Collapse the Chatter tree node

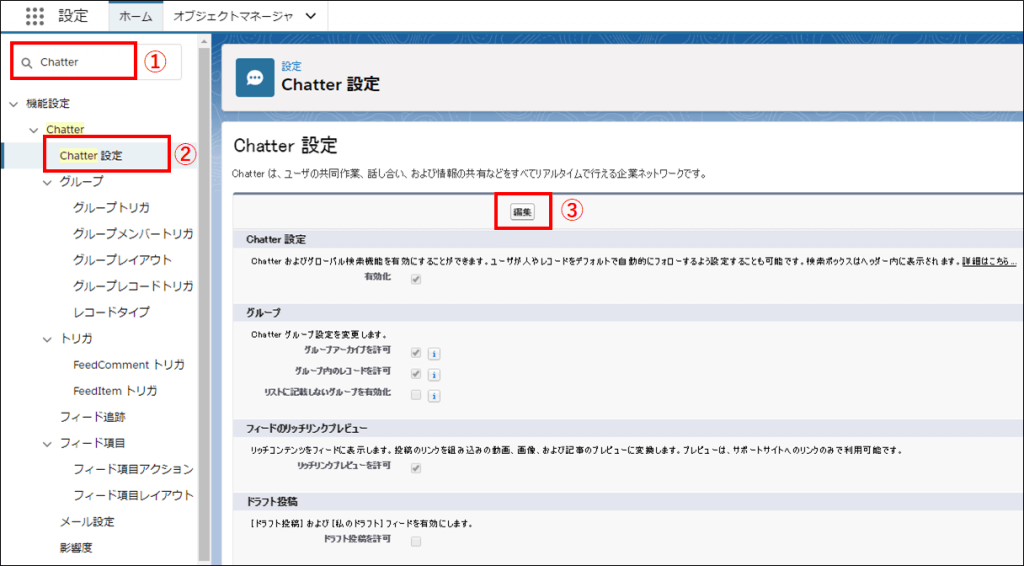tap(34, 130)
